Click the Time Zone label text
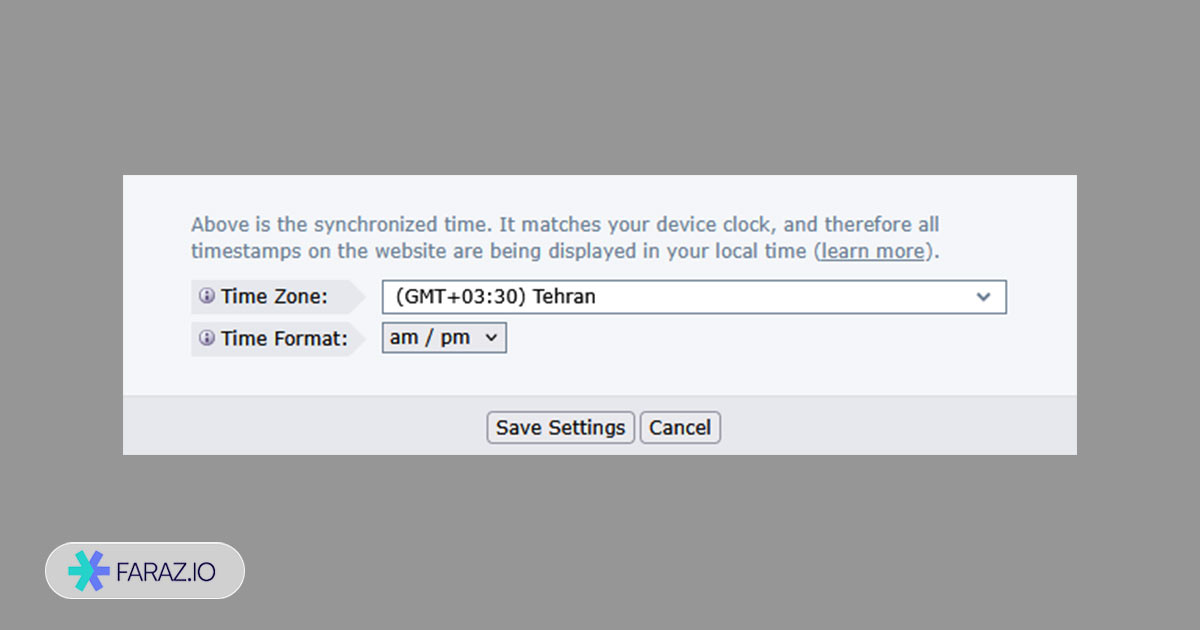 (x=274, y=297)
